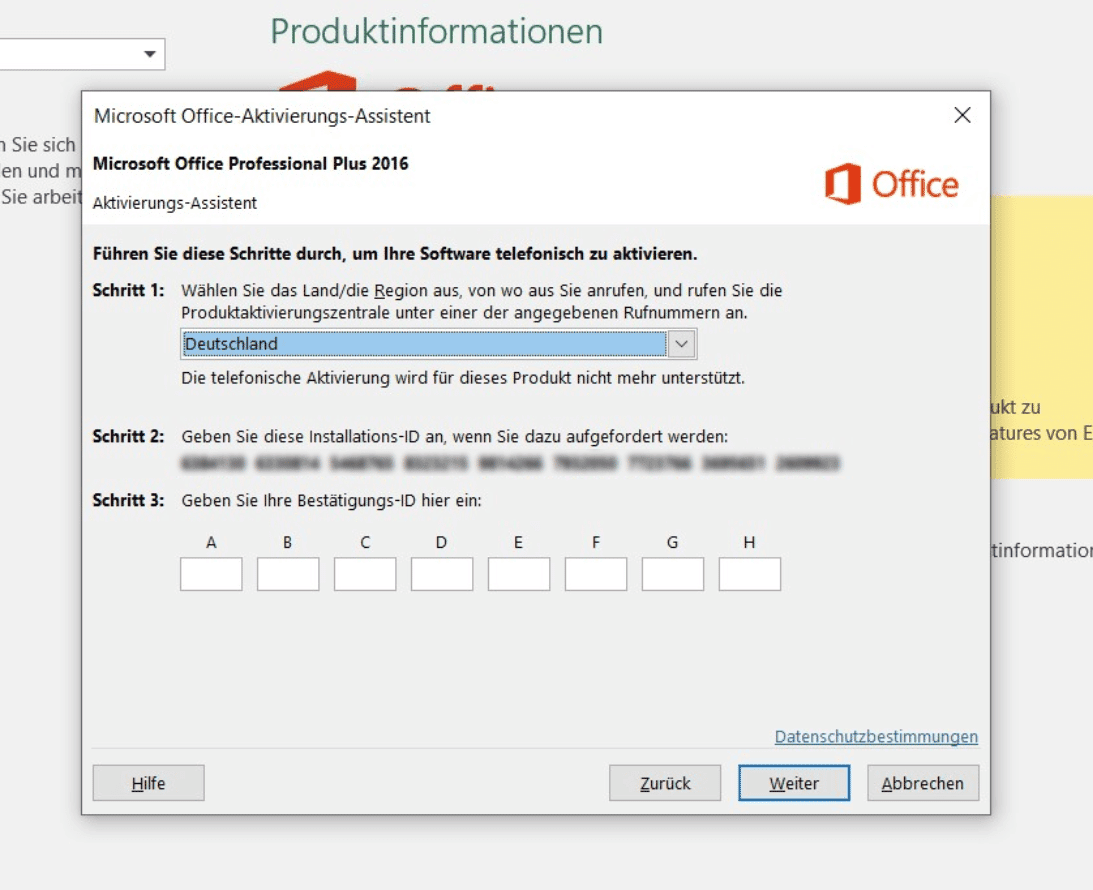Click the blurred Installations-ID number row
1093x890 pixels.
point(510,463)
